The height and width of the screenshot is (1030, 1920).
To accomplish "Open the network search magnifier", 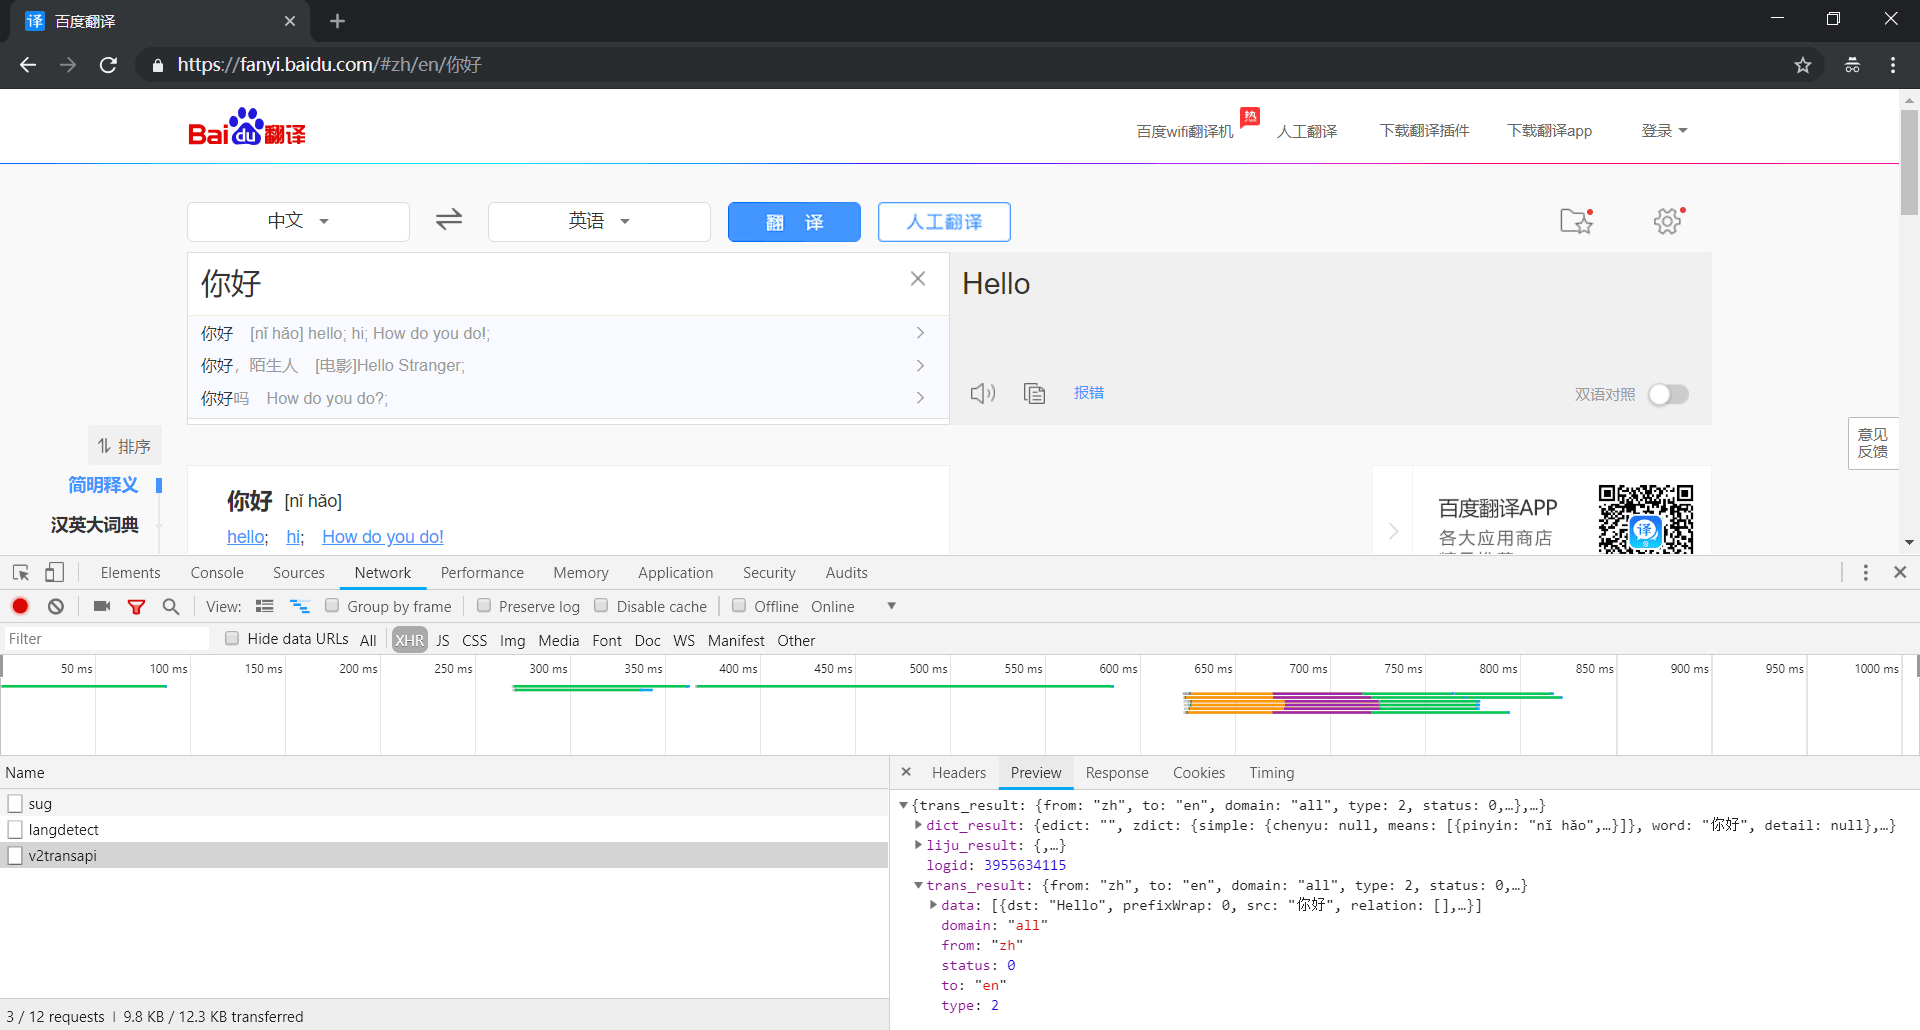I will click(171, 606).
